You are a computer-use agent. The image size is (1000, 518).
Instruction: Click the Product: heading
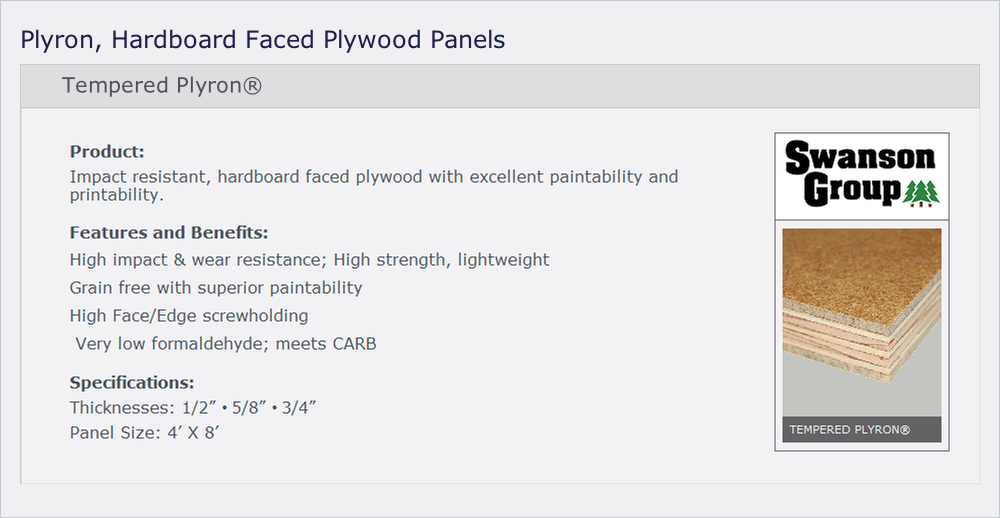coord(107,152)
